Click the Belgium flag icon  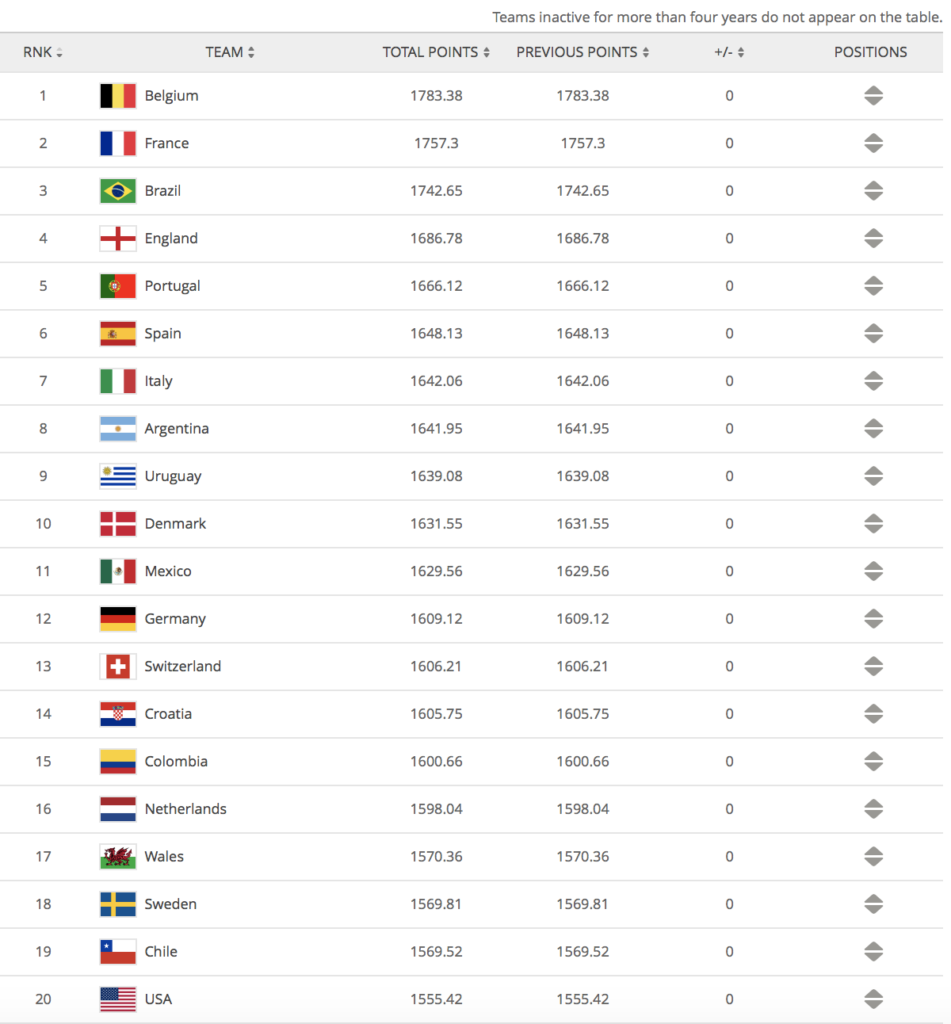(x=118, y=96)
